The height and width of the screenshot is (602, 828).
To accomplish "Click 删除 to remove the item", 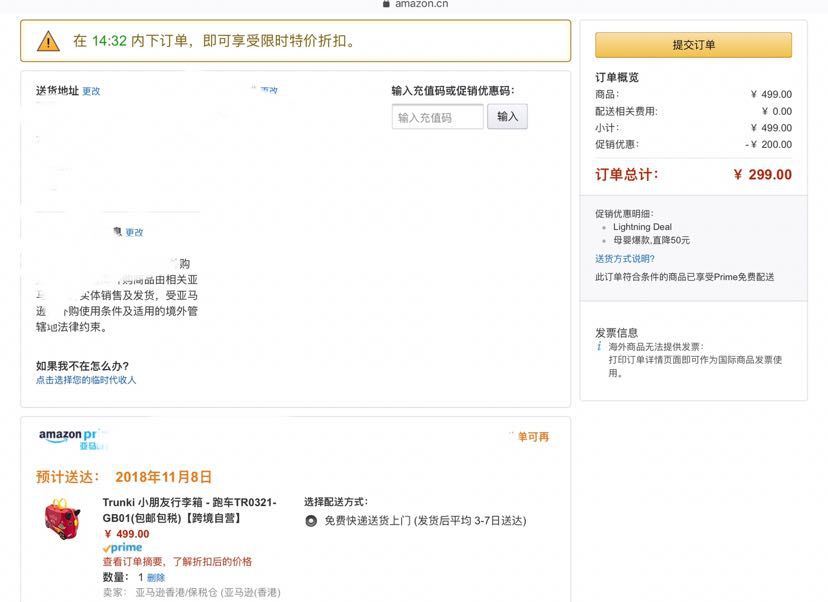I will pos(156,578).
